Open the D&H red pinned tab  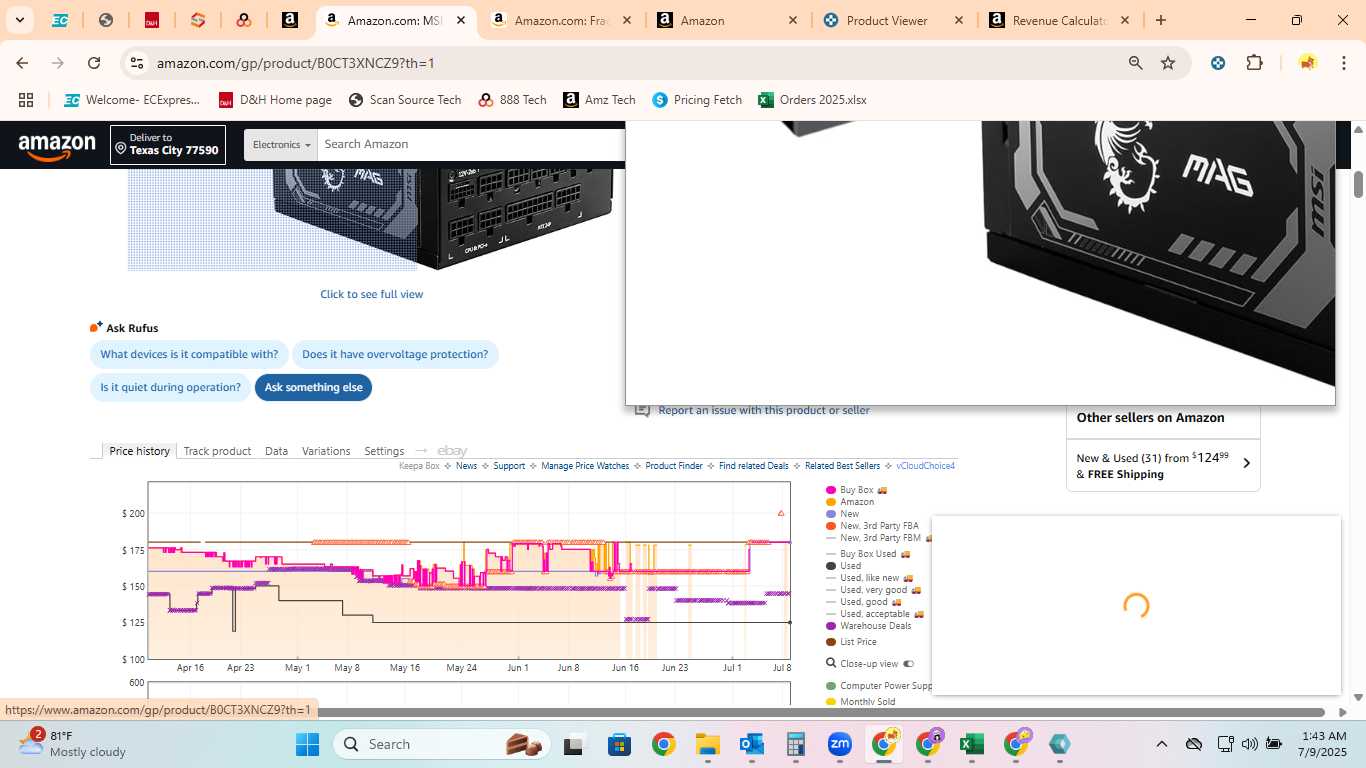[x=152, y=20]
